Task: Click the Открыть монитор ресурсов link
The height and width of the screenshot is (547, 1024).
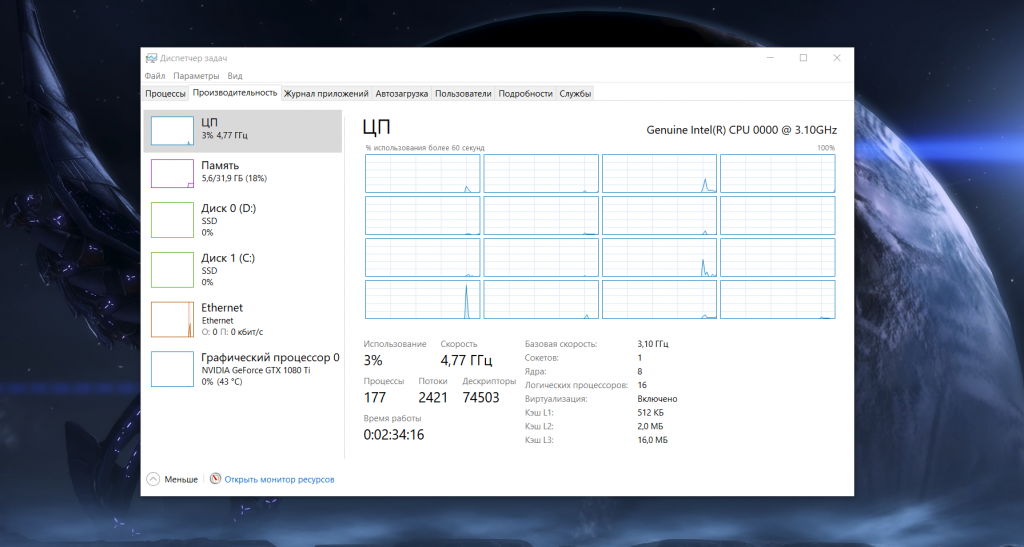Action: coord(279,480)
